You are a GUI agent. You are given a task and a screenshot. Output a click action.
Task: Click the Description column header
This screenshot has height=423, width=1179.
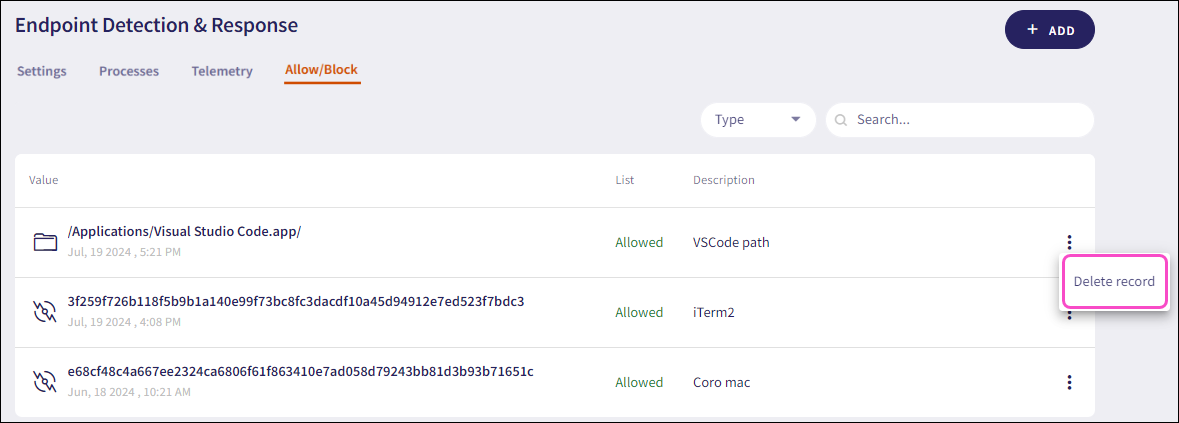click(724, 180)
